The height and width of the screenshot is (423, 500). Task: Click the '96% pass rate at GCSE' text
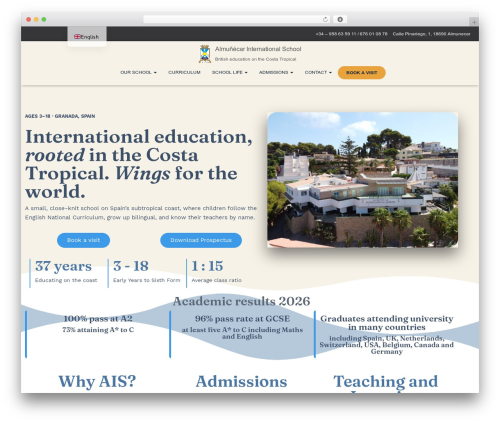pyautogui.click(x=242, y=319)
